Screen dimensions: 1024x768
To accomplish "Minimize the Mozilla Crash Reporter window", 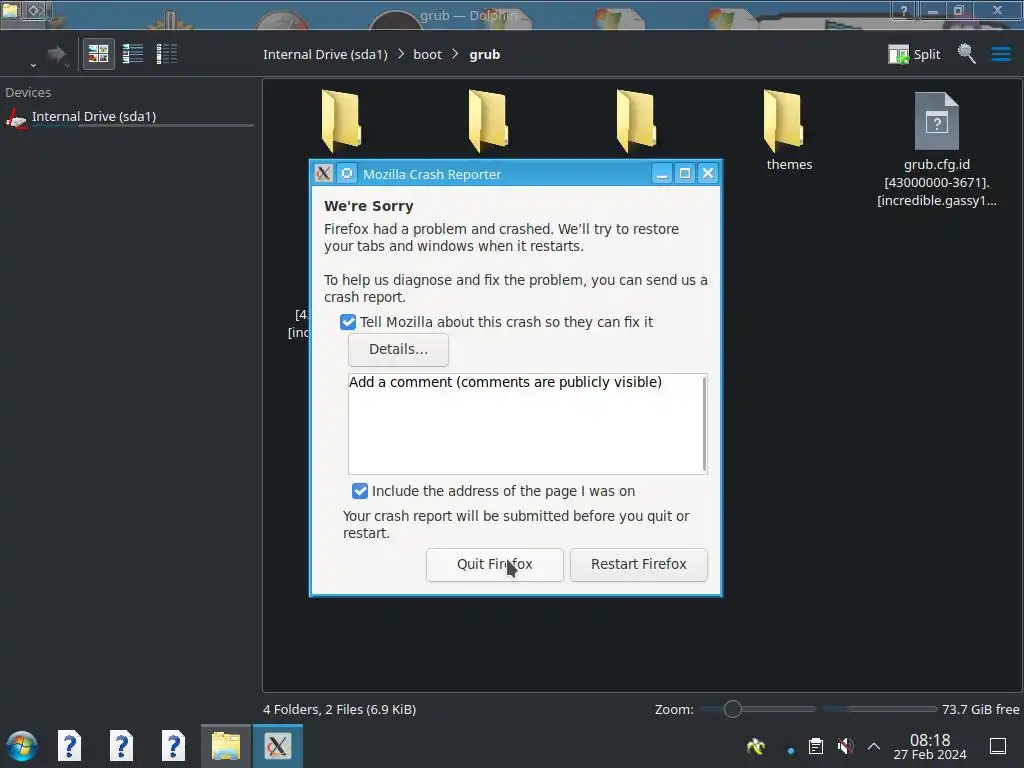I will [x=662, y=173].
